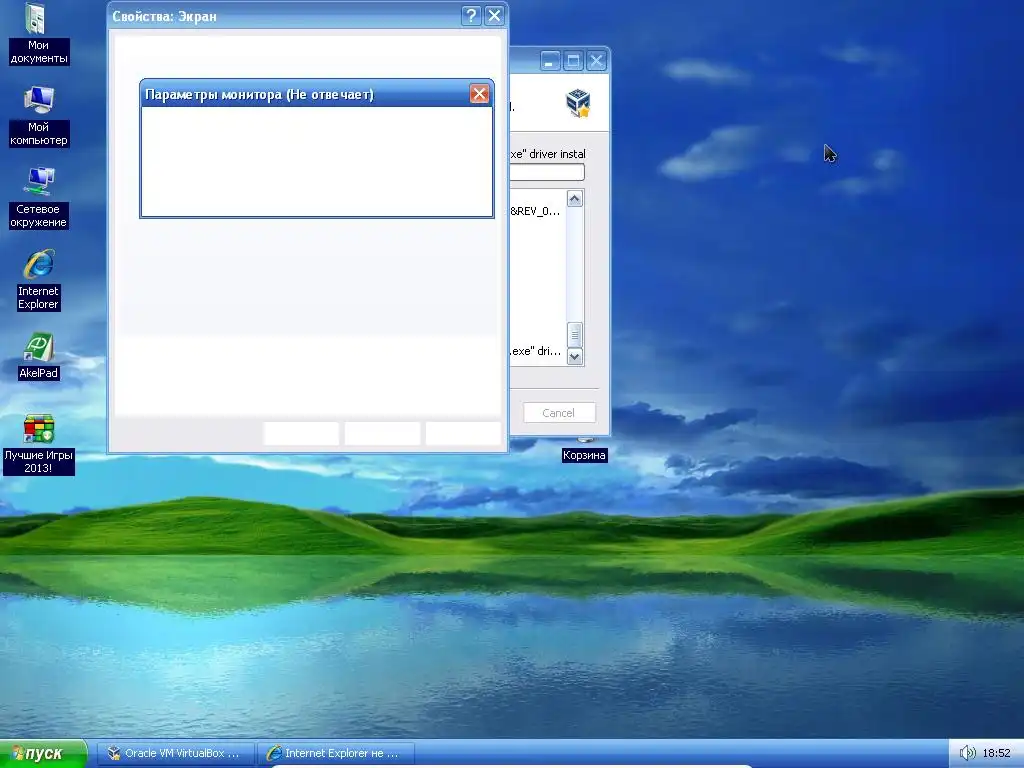1024x768 pixels.
Task: Click the VirtualBox installer box icon
Action: click(x=578, y=103)
